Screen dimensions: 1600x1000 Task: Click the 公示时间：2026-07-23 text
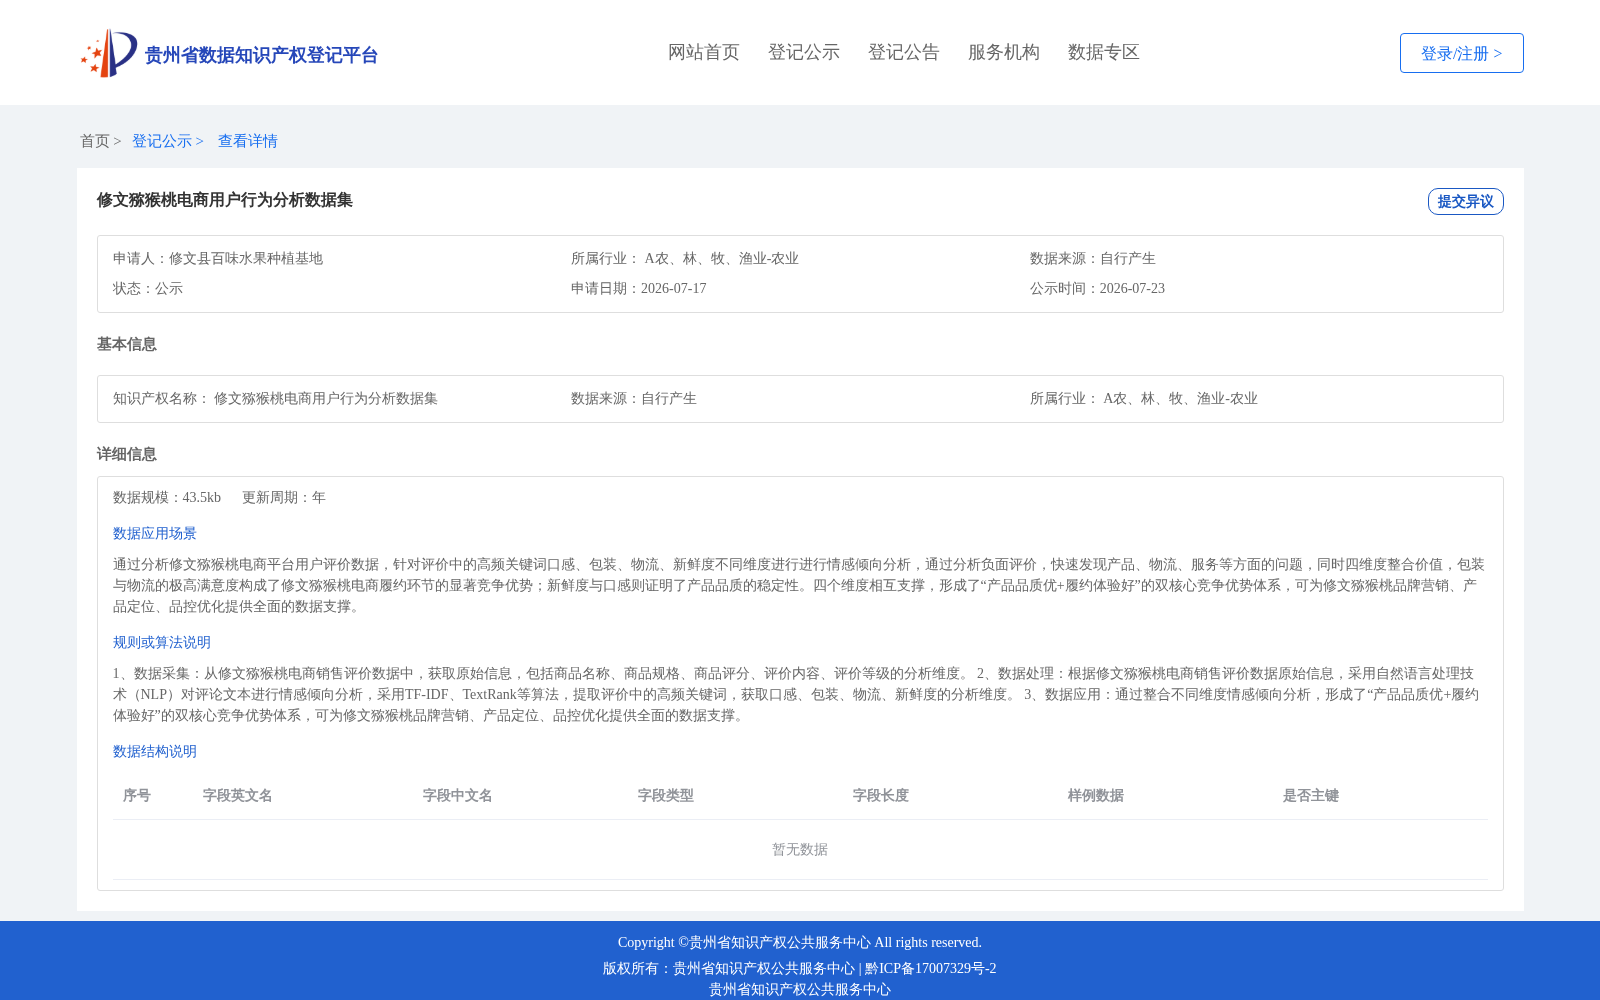(1098, 288)
